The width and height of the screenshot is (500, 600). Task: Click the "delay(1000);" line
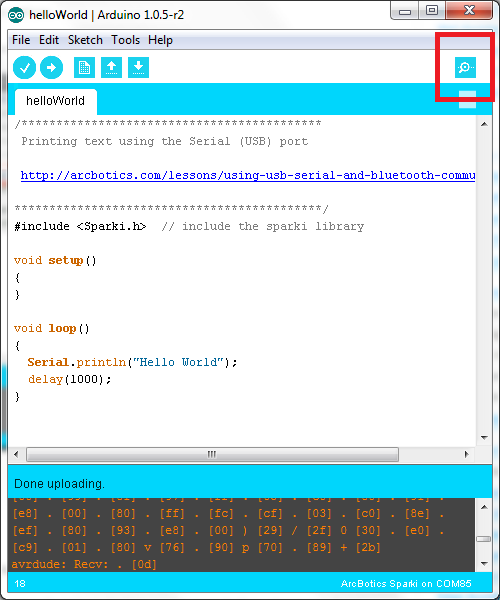coord(70,380)
